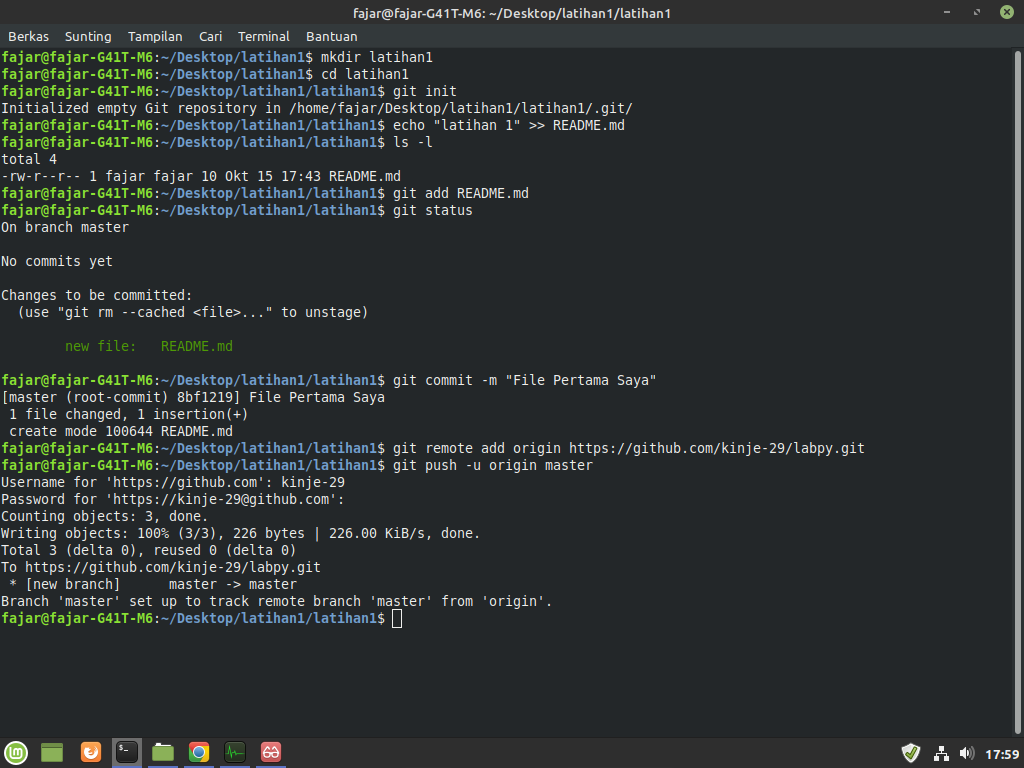Launch Firefox from the panel
The width and height of the screenshot is (1024, 768).
[91, 752]
